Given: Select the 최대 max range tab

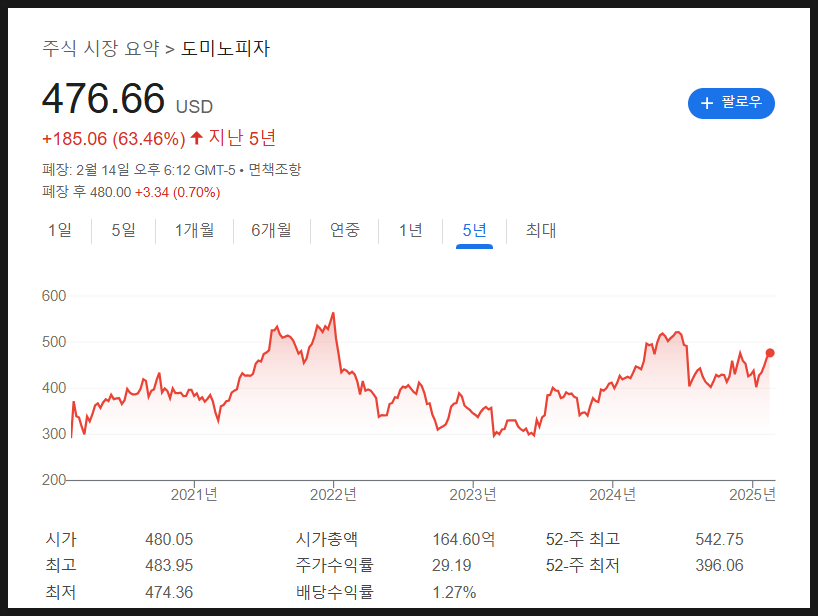Looking at the screenshot, I should click(541, 230).
